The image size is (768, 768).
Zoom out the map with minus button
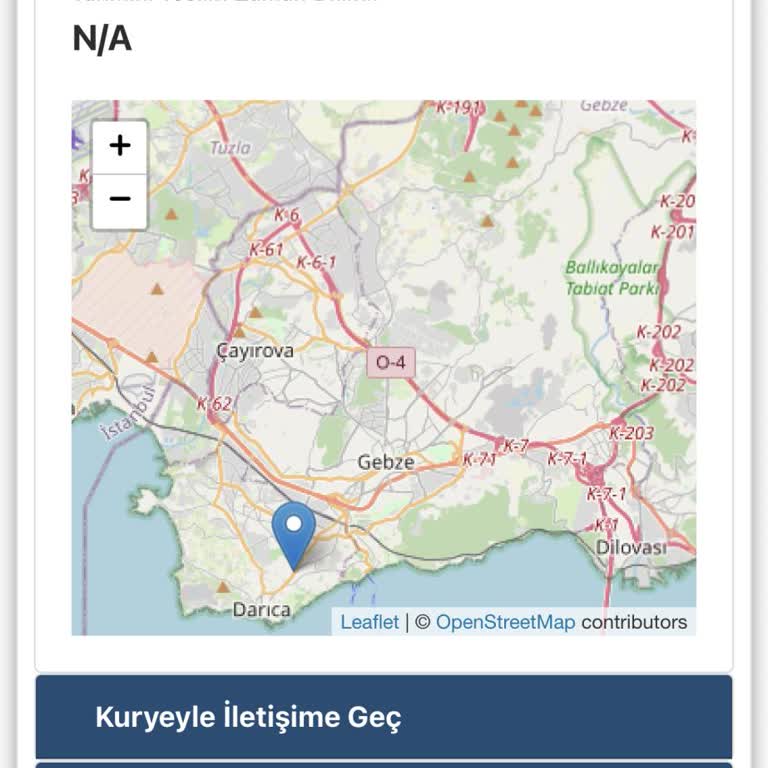(120, 201)
